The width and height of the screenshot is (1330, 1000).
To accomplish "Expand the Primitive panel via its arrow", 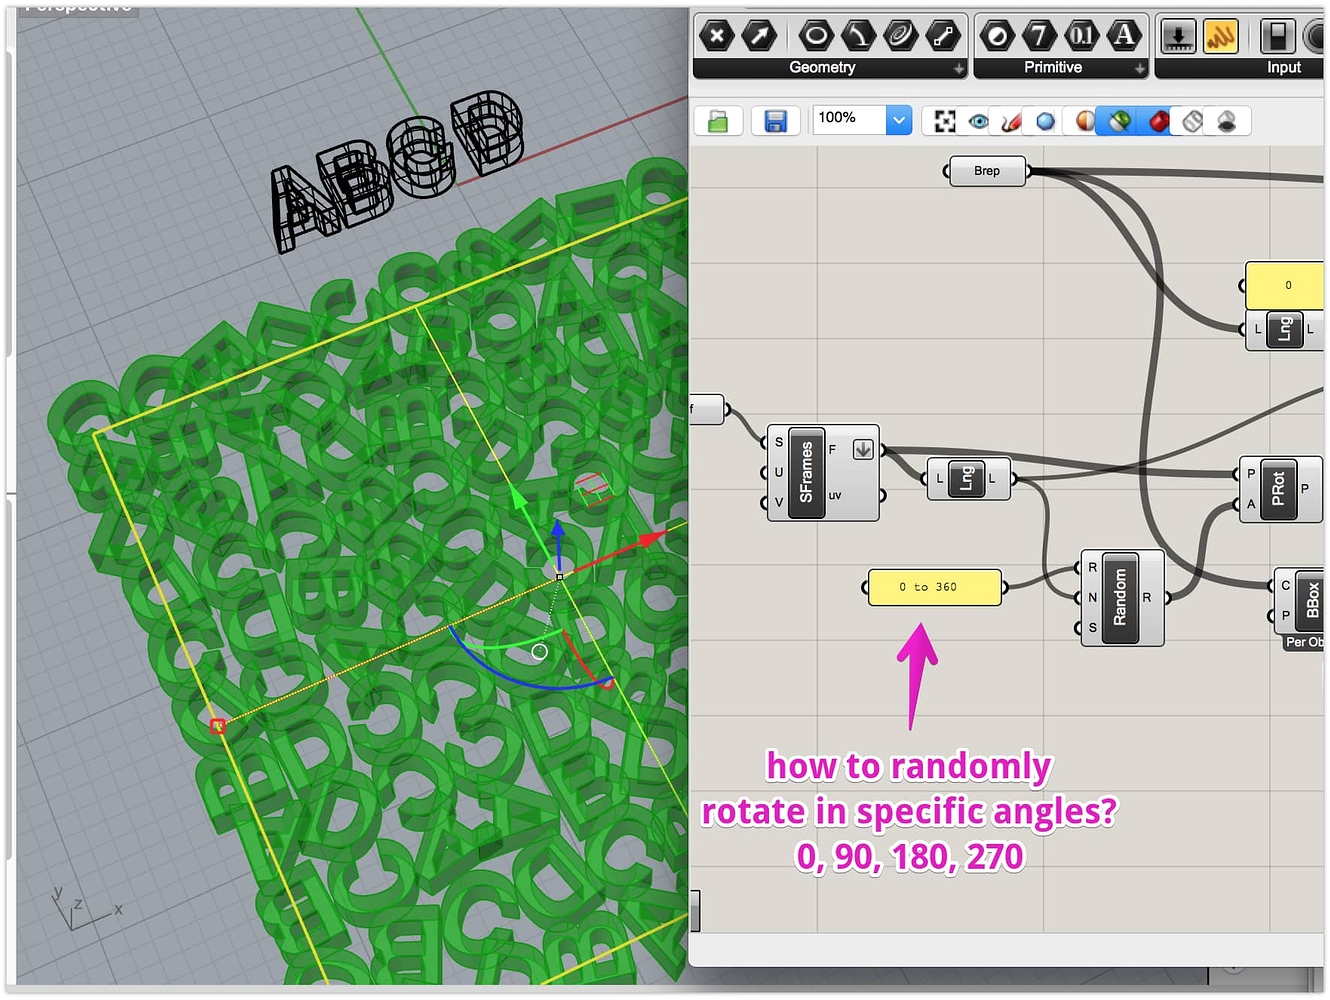I will coord(1140,69).
